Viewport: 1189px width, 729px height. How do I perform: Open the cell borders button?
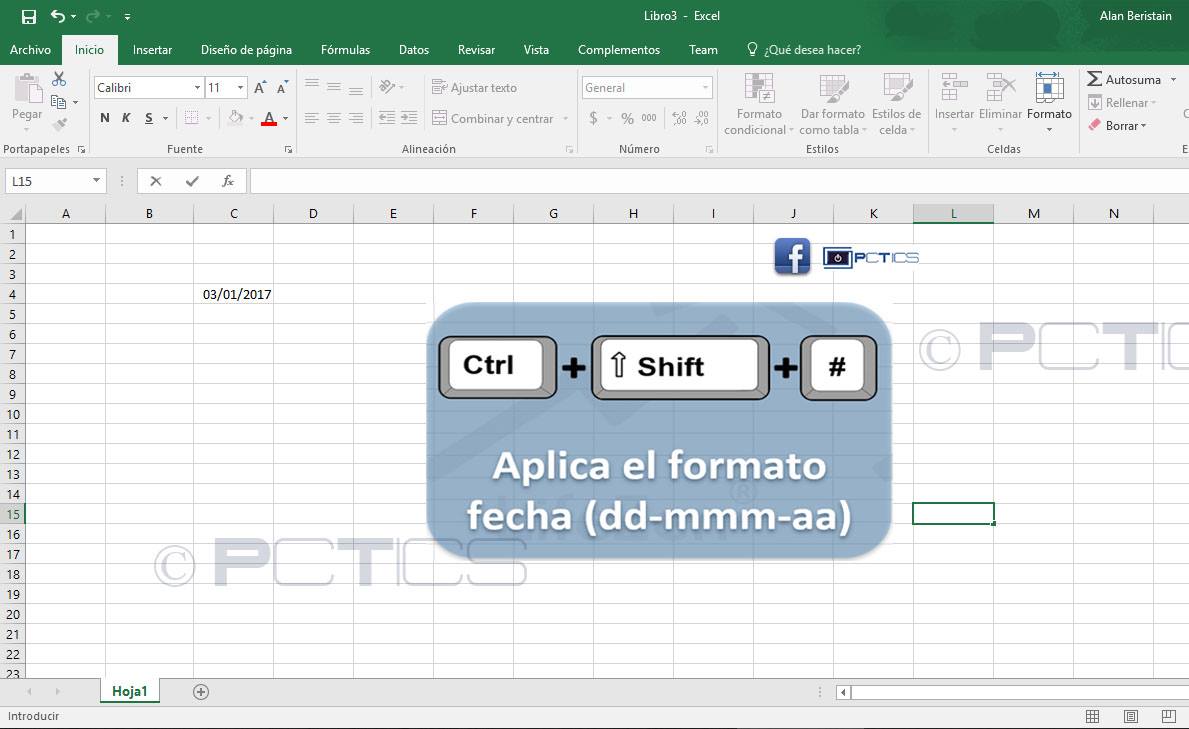[x=191, y=118]
